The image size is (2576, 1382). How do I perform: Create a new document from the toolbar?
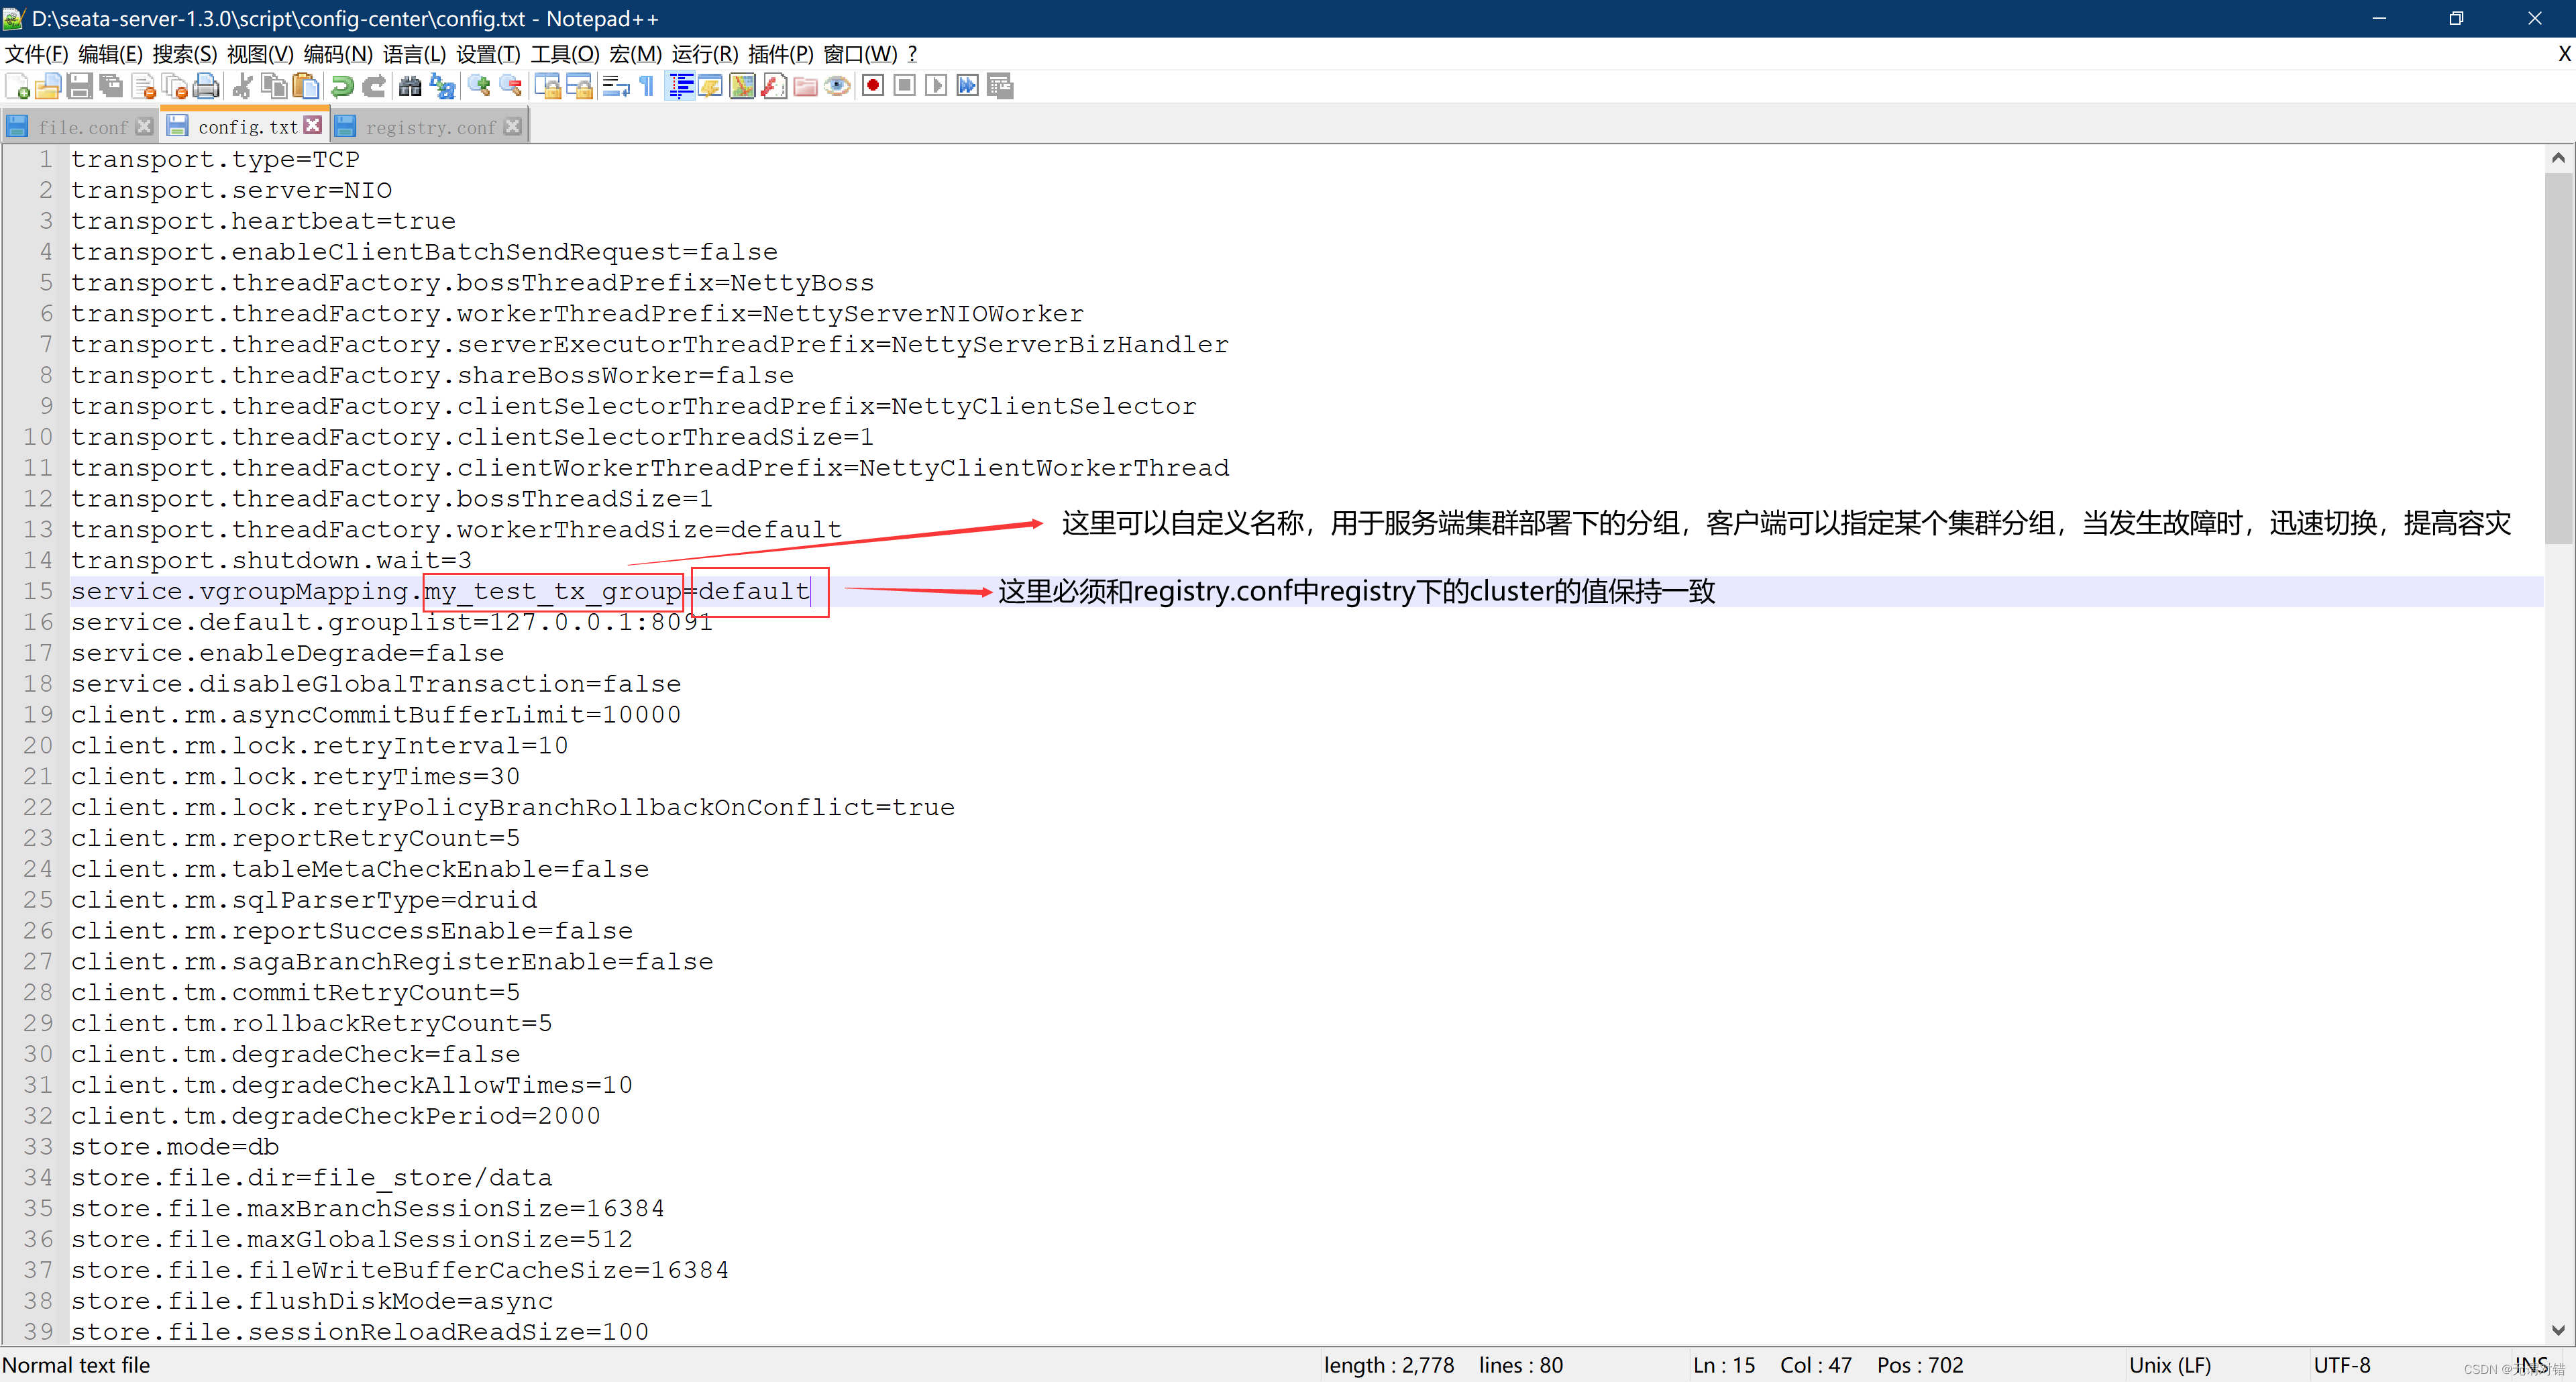pyautogui.click(x=17, y=87)
